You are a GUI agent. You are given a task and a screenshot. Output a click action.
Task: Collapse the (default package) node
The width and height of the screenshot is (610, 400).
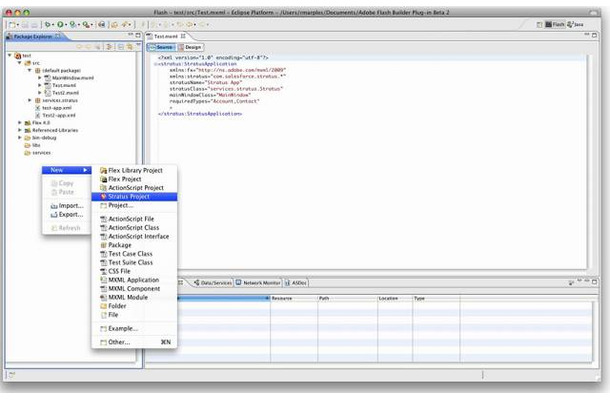[x=30, y=70]
